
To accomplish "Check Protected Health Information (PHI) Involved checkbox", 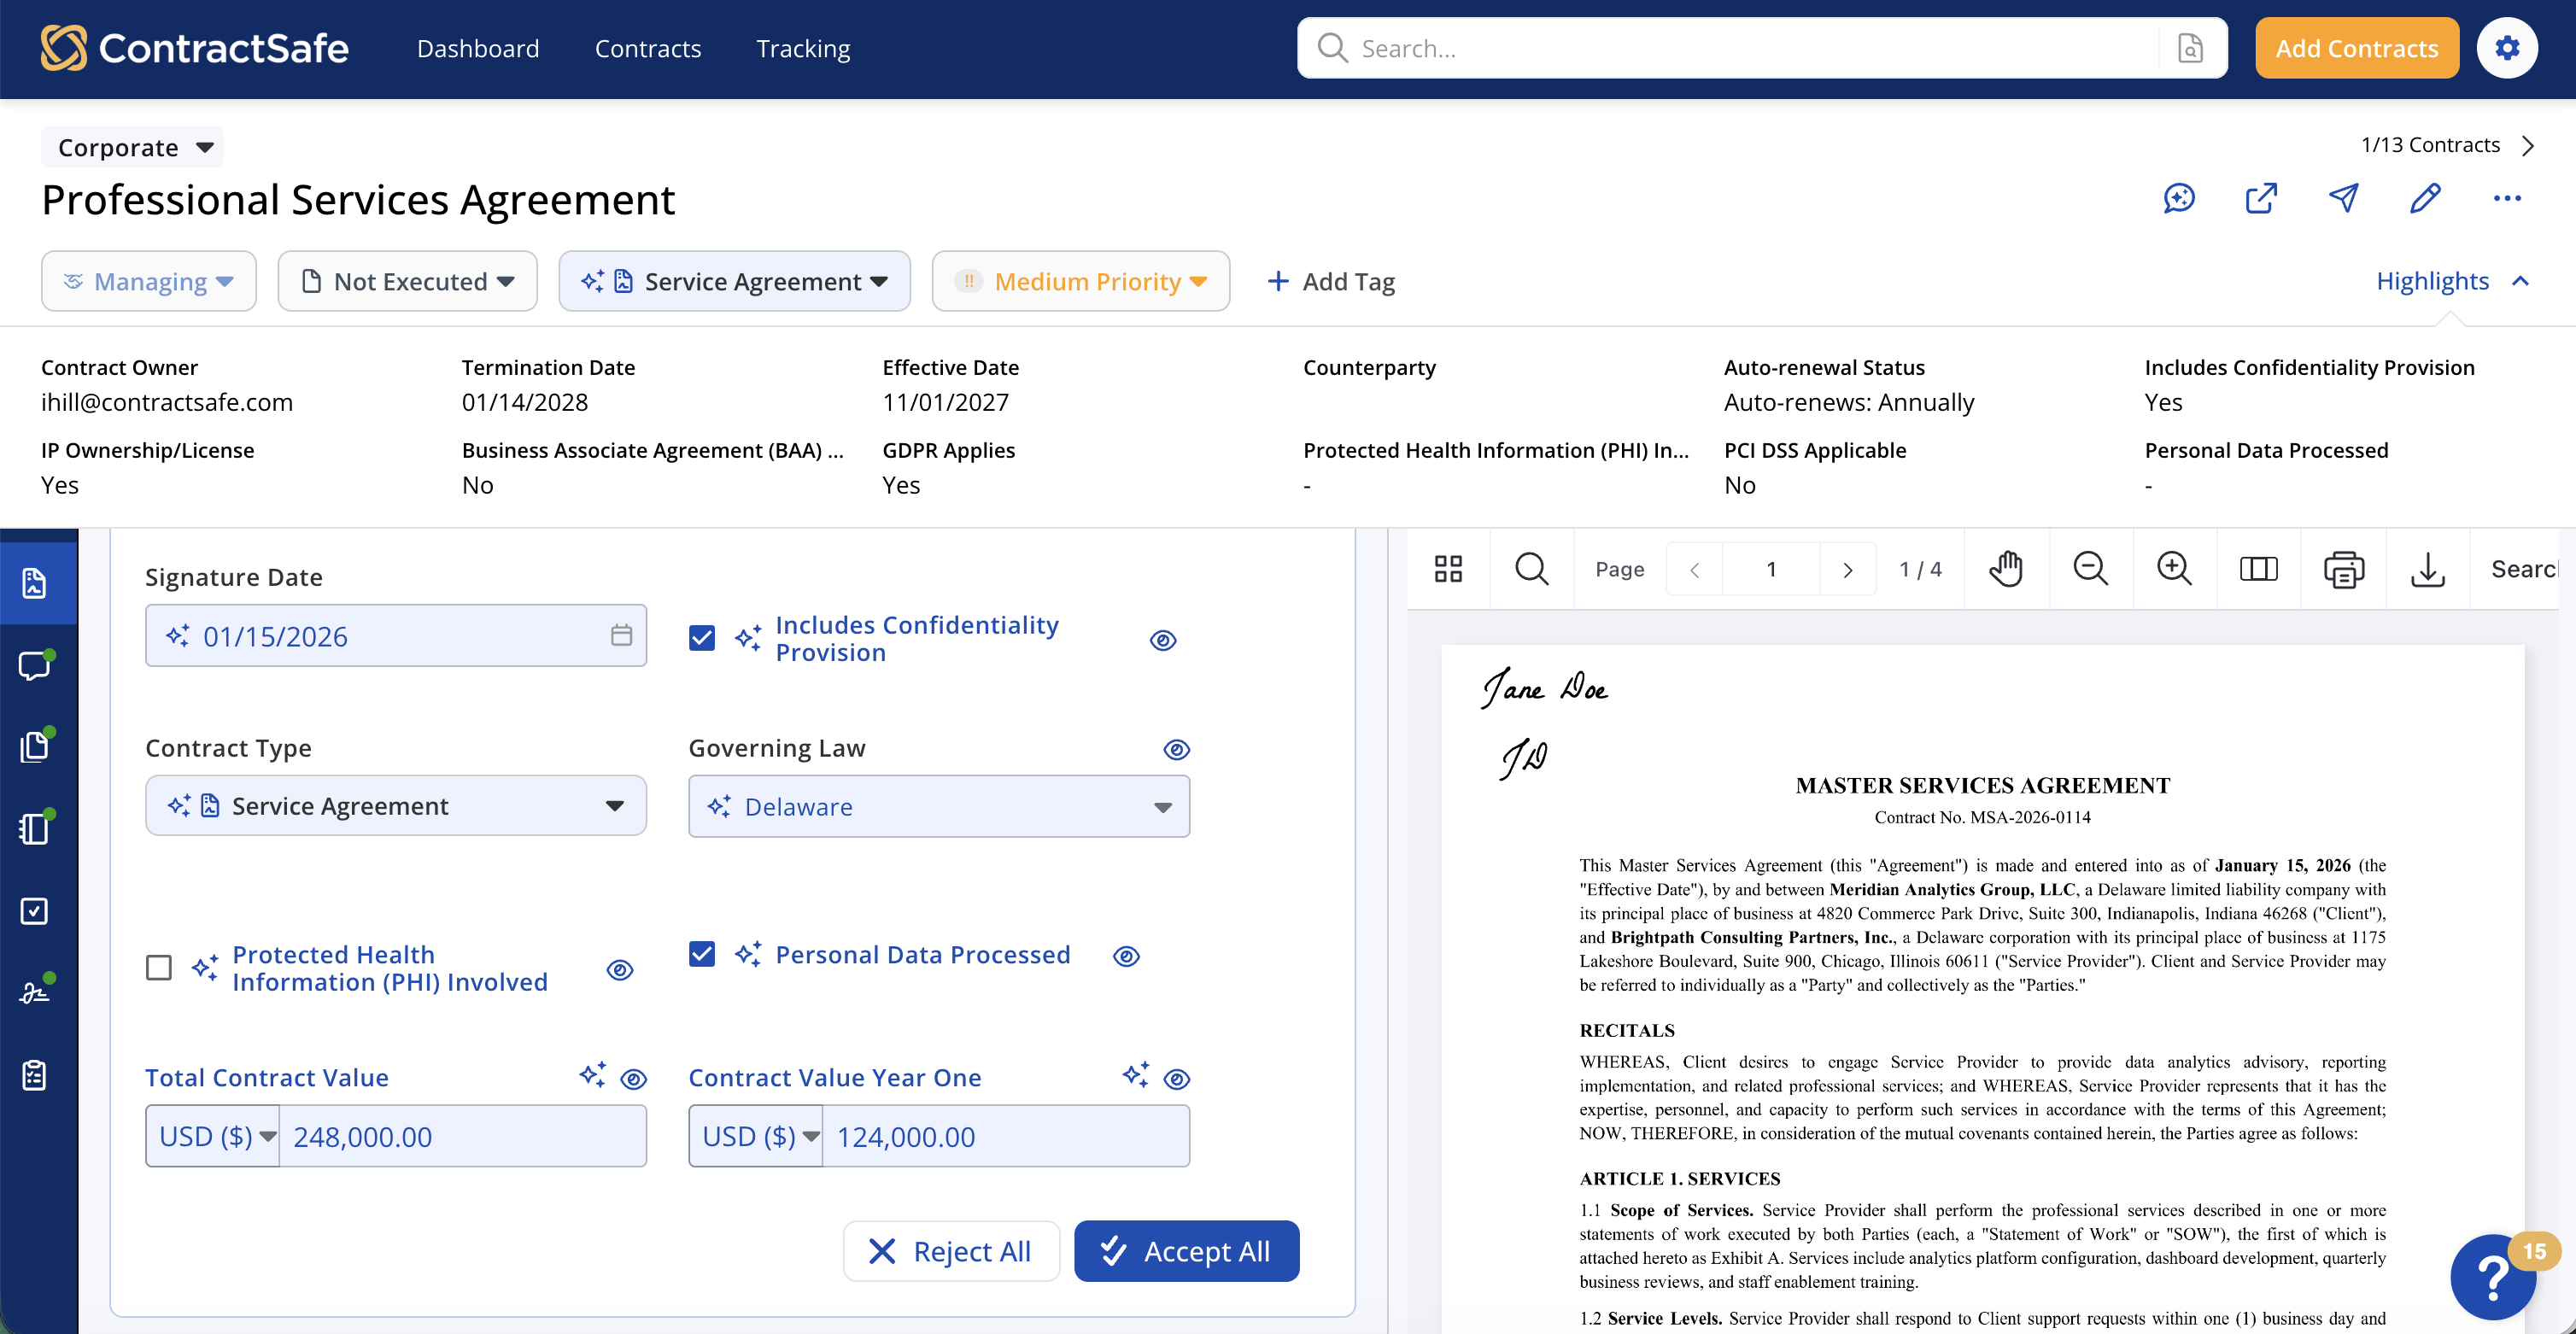I will tap(158, 968).
